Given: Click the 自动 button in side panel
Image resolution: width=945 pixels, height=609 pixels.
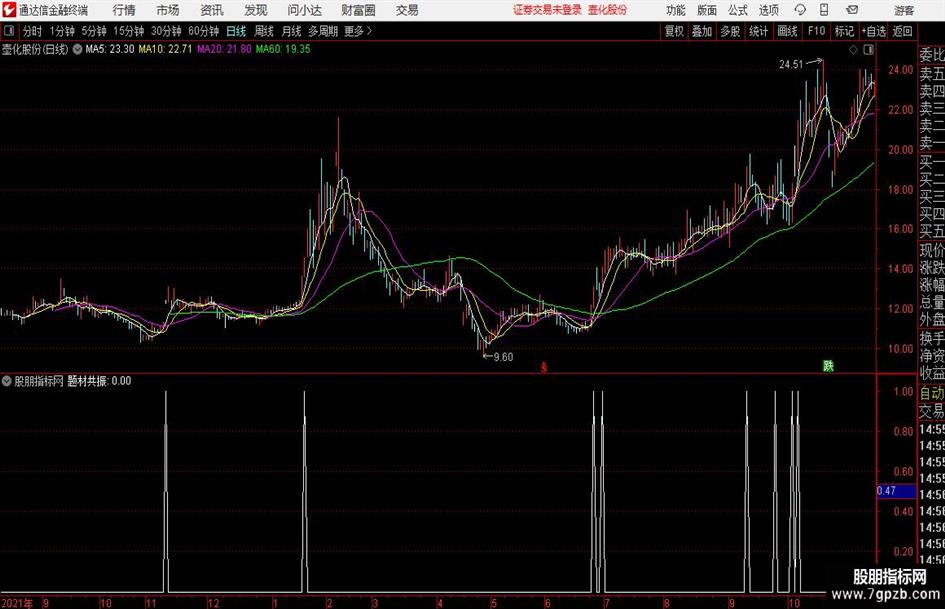Looking at the screenshot, I should 932,394.
